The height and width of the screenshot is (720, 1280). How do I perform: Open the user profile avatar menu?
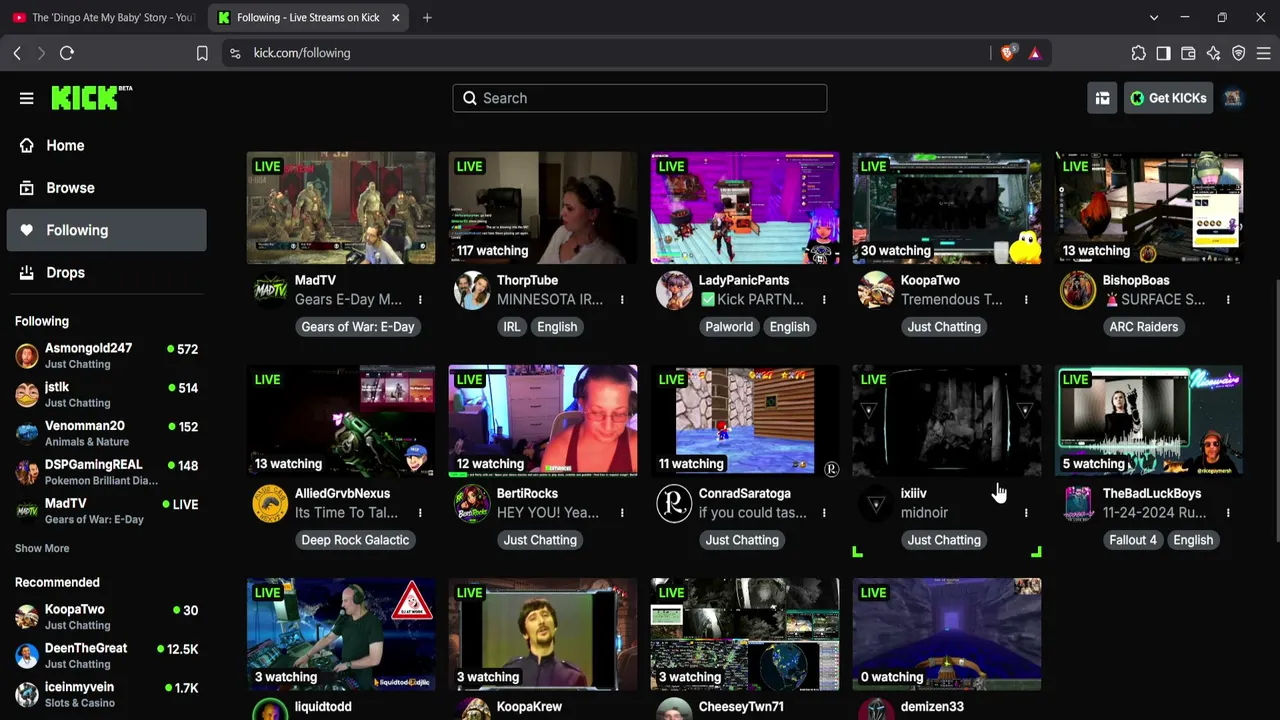point(1233,98)
